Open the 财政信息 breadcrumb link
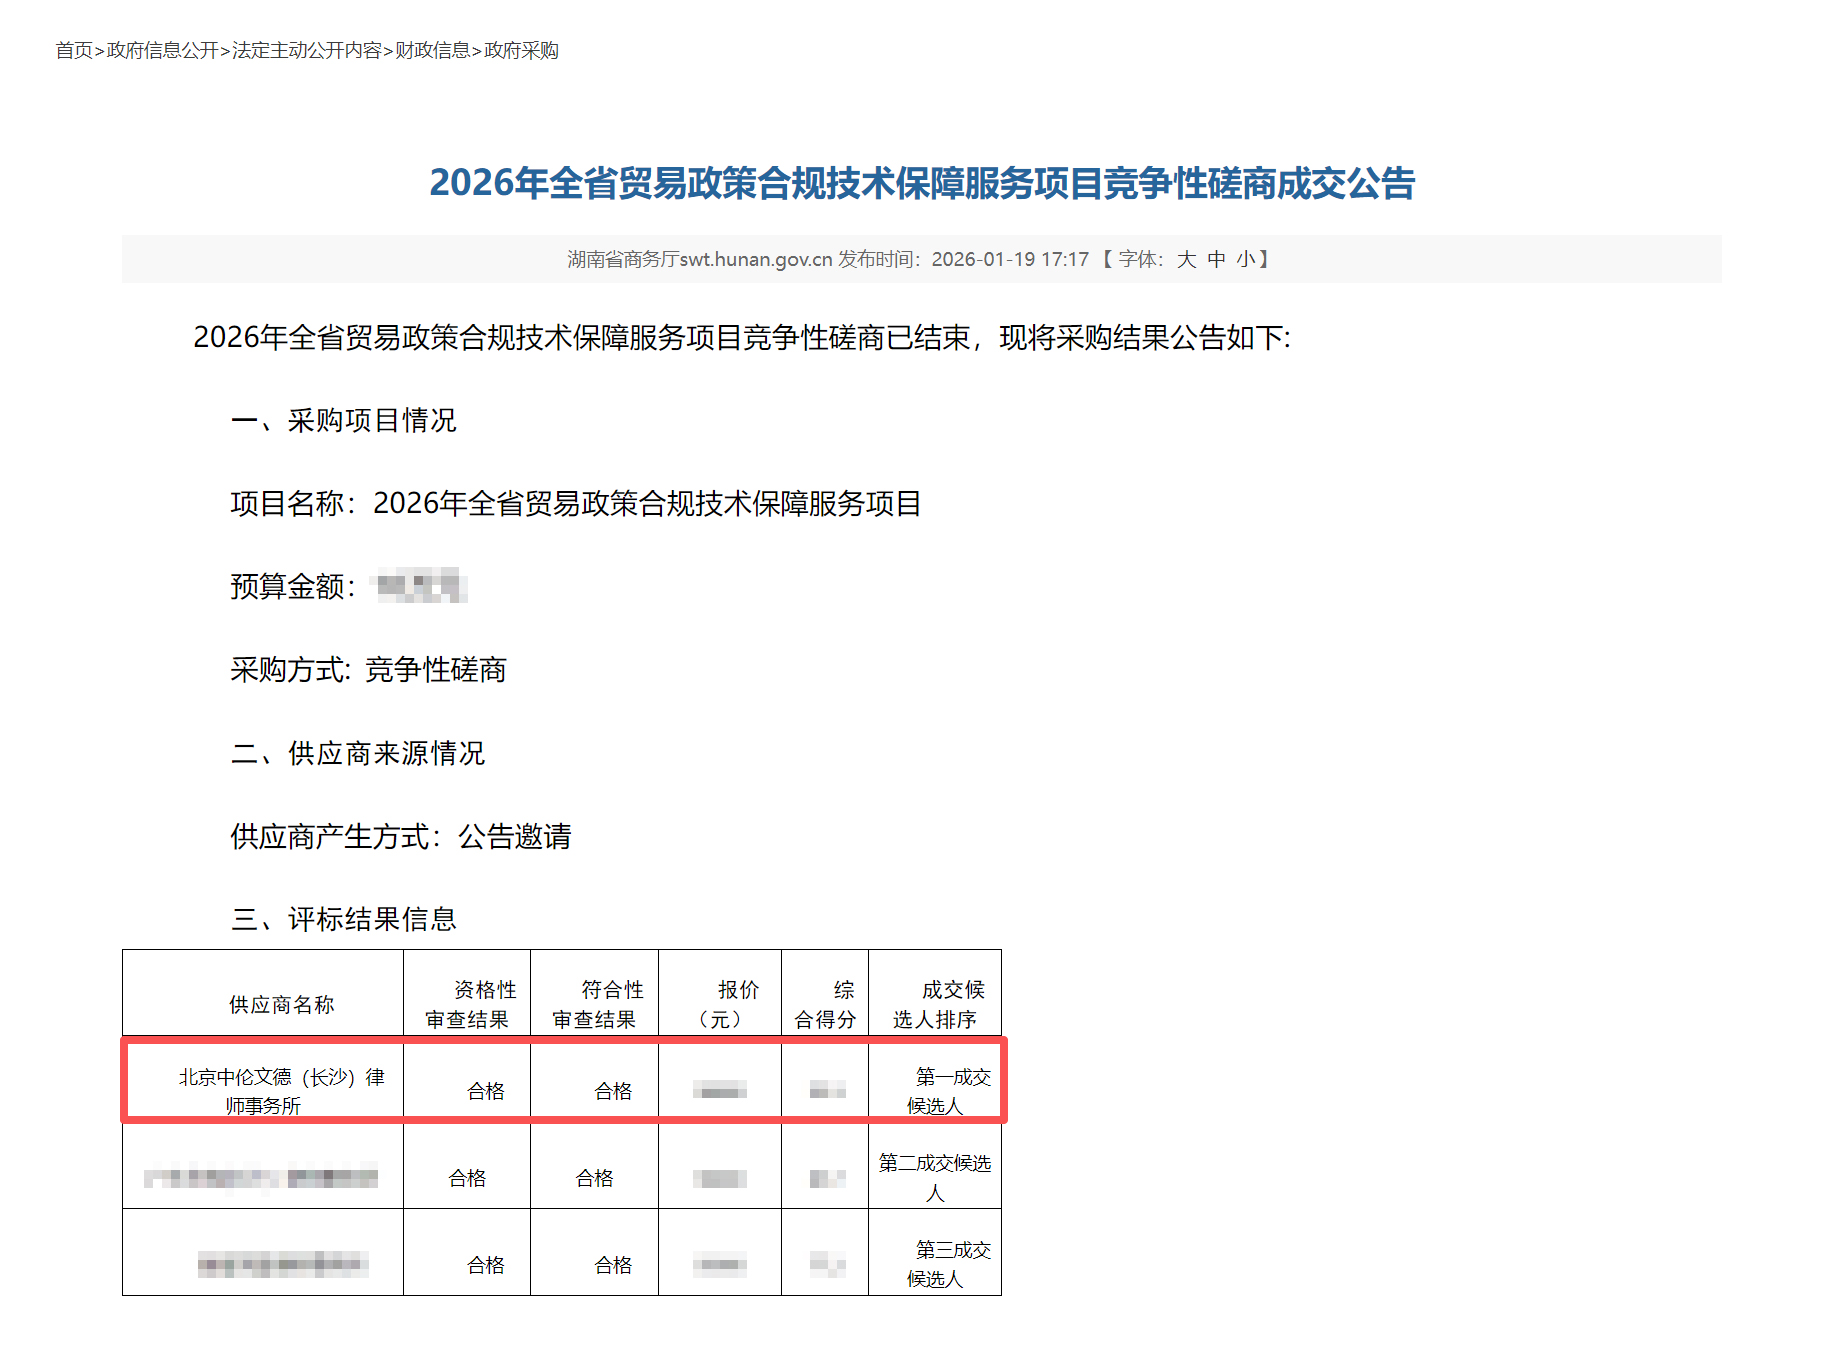1846x1350 pixels. coord(432,50)
